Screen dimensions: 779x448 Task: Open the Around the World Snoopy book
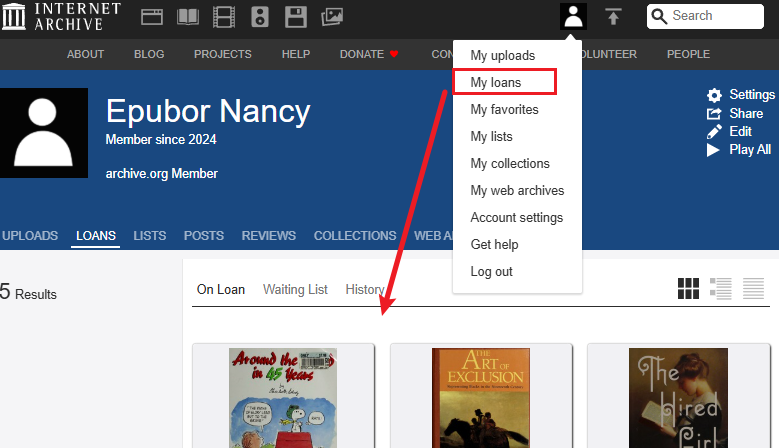pyautogui.click(x=283, y=398)
